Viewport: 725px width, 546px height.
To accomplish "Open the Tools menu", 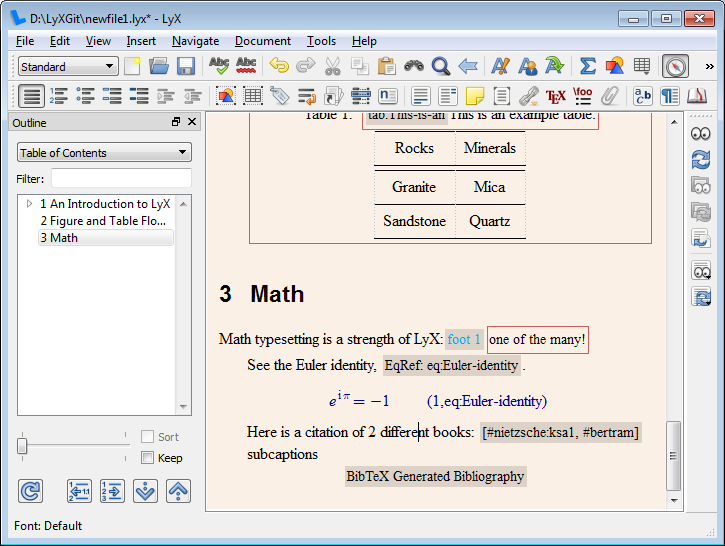I will coord(321,41).
